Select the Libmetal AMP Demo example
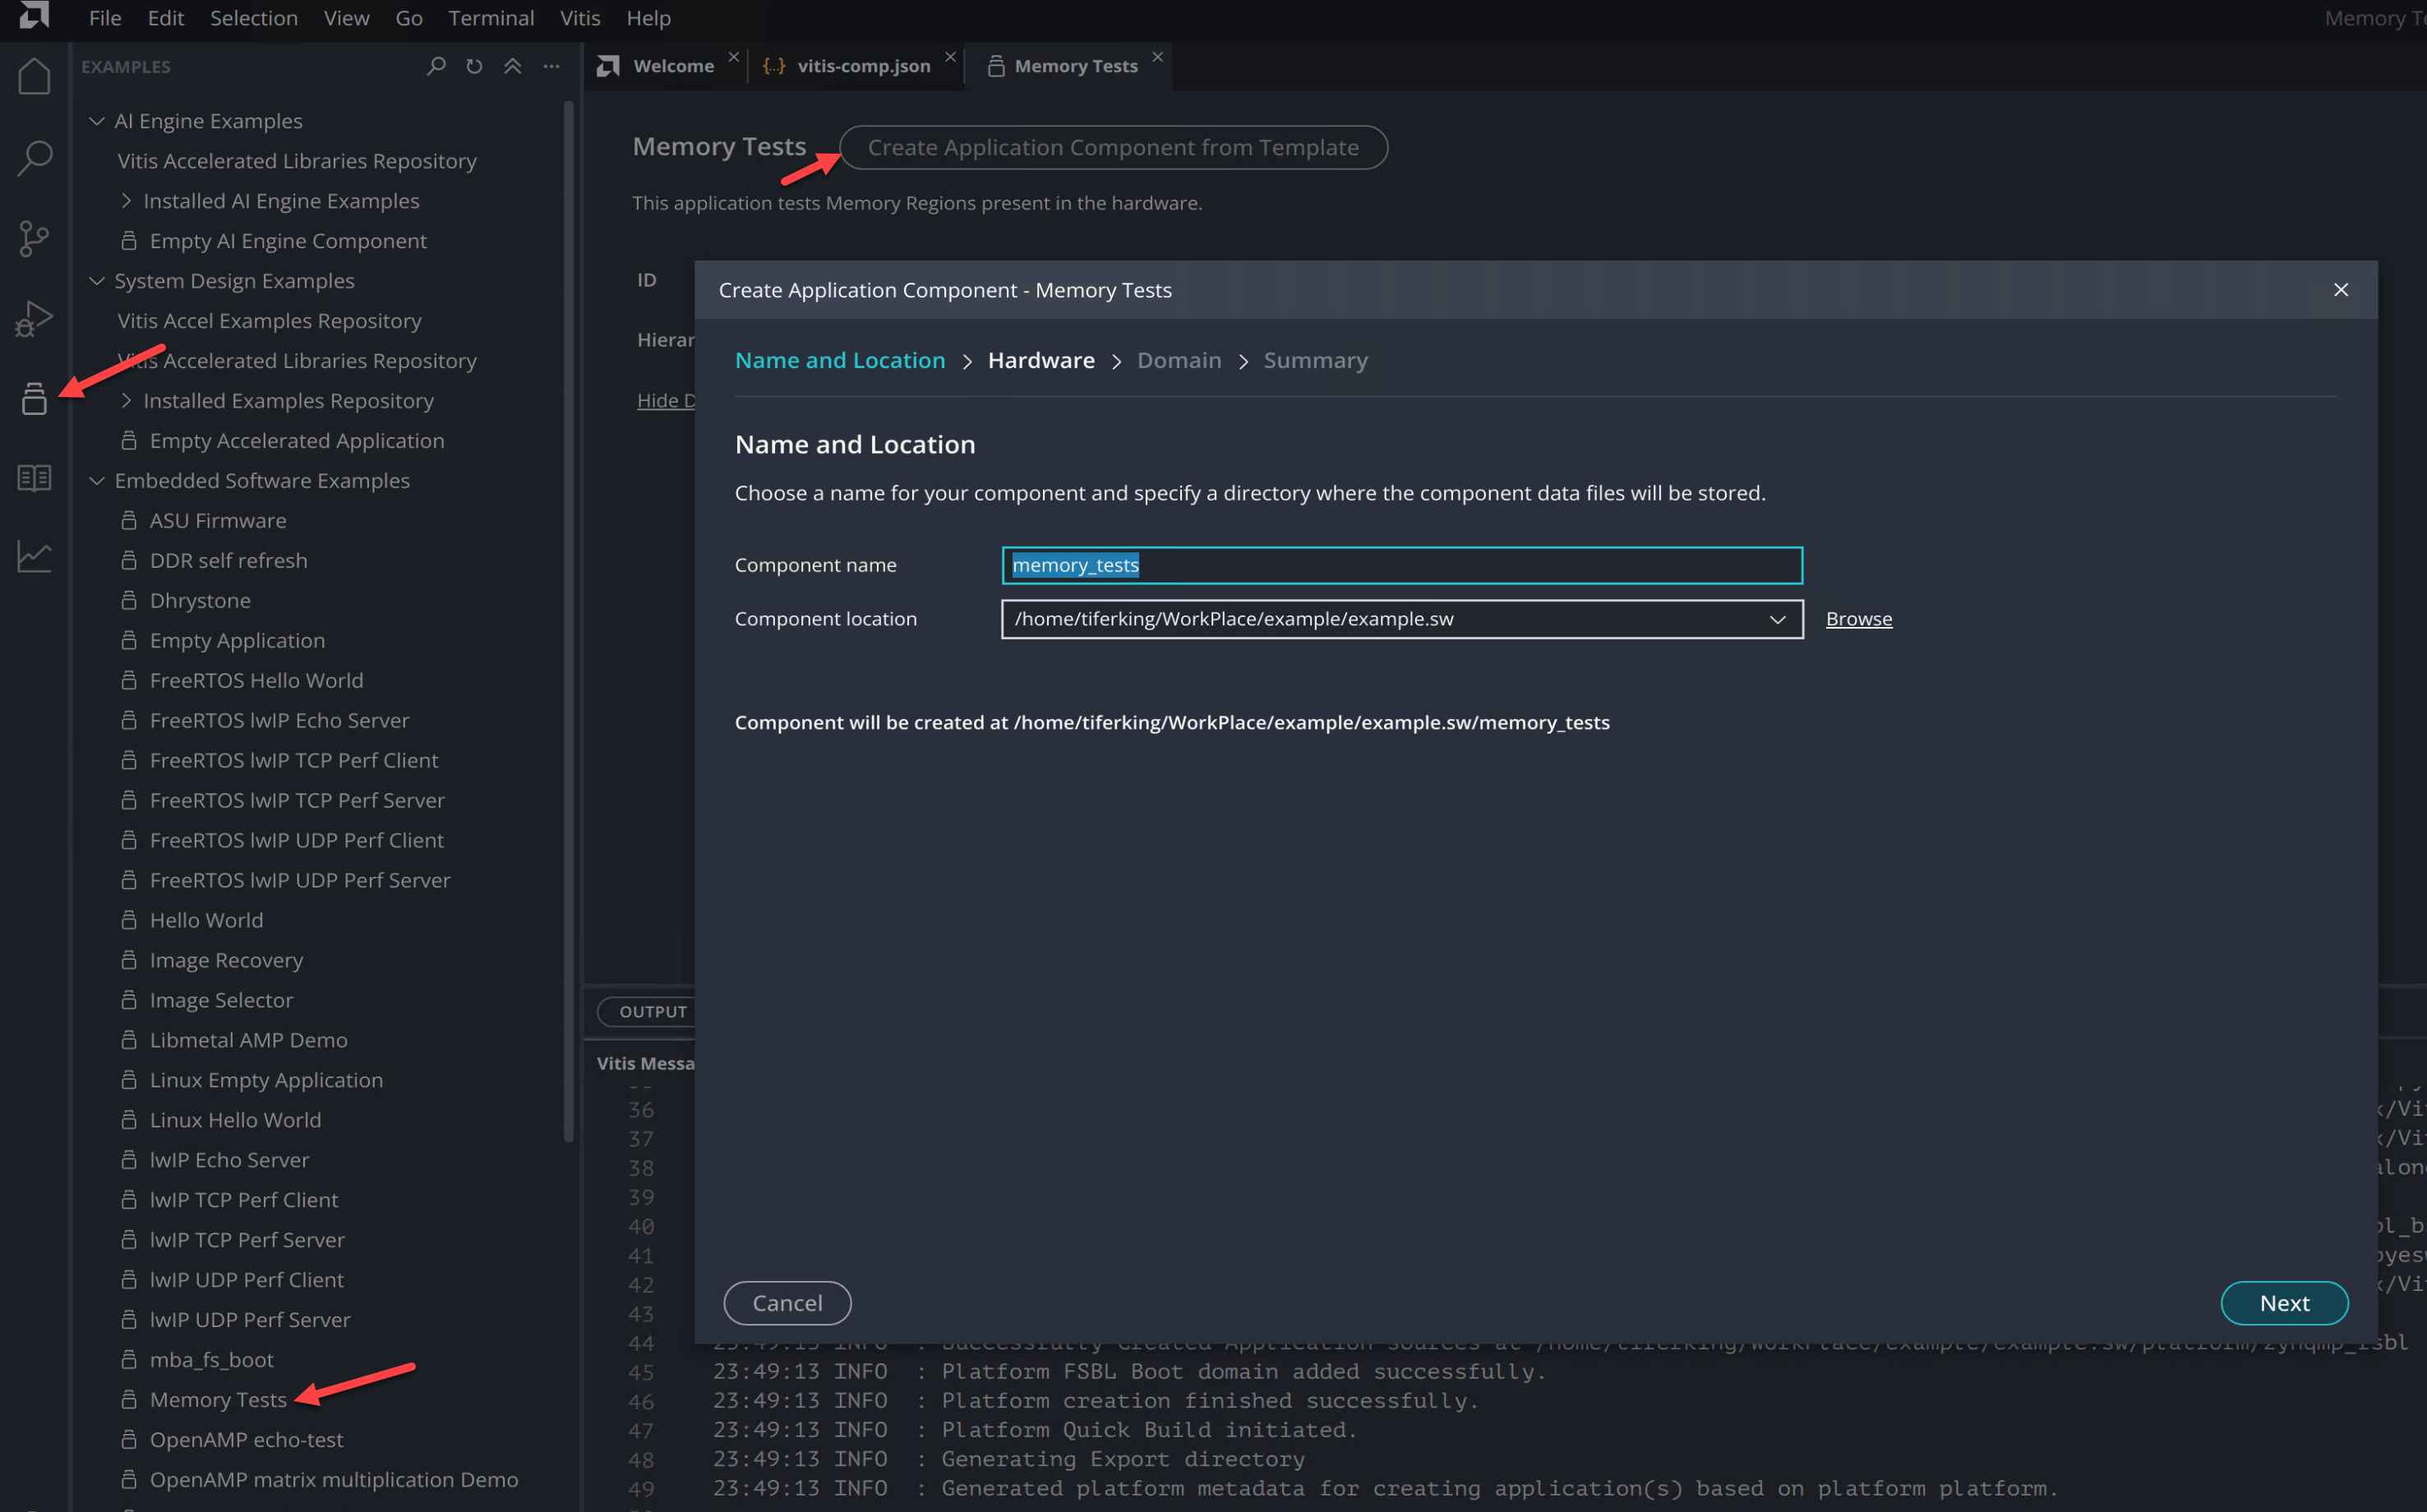 pos(248,1040)
